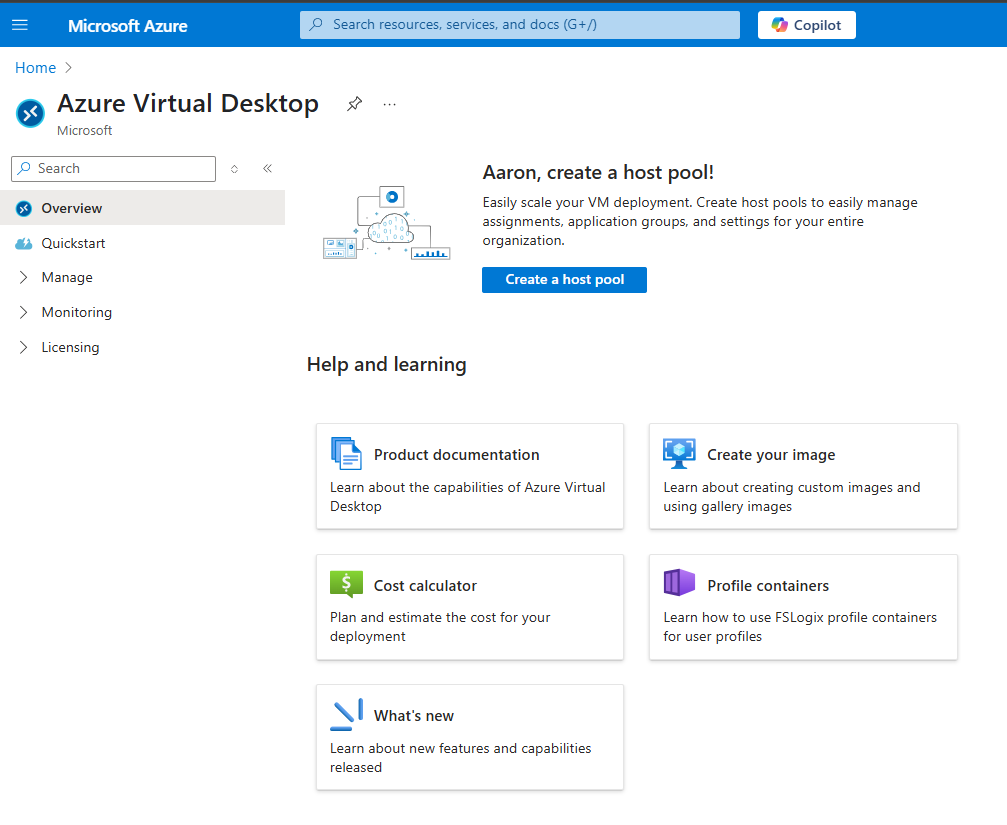The width and height of the screenshot is (1007, 825).
Task: Open the more options ellipsis menu
Action: coord(390,104)
